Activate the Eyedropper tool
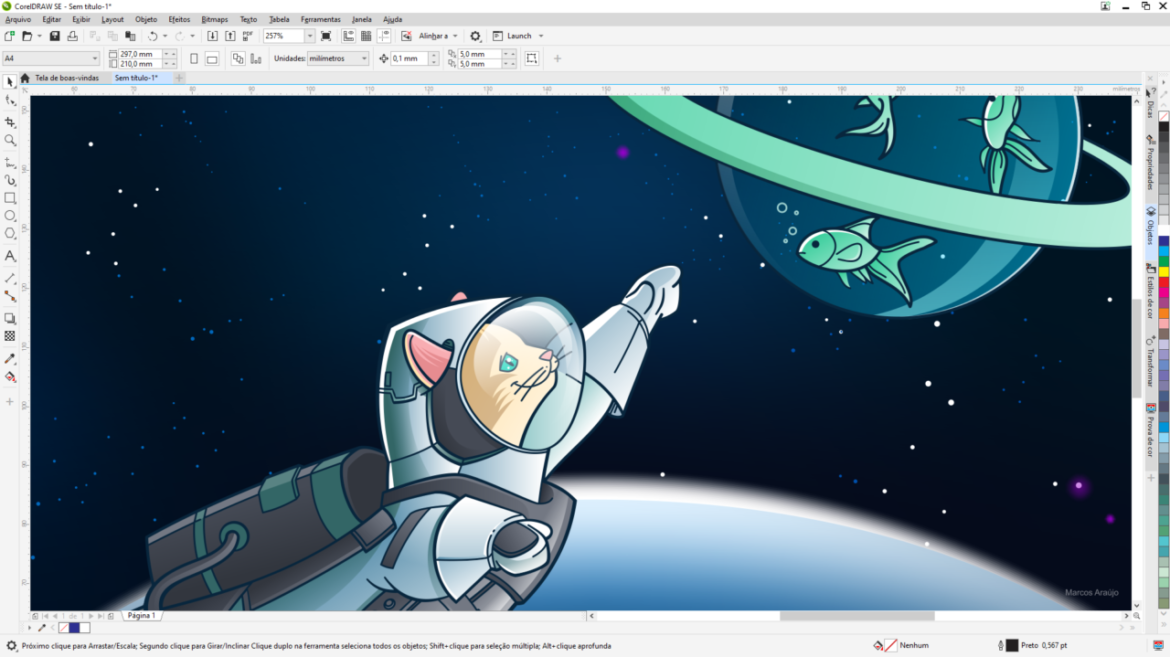This screenshot has width=1170, height=657. 10,359
